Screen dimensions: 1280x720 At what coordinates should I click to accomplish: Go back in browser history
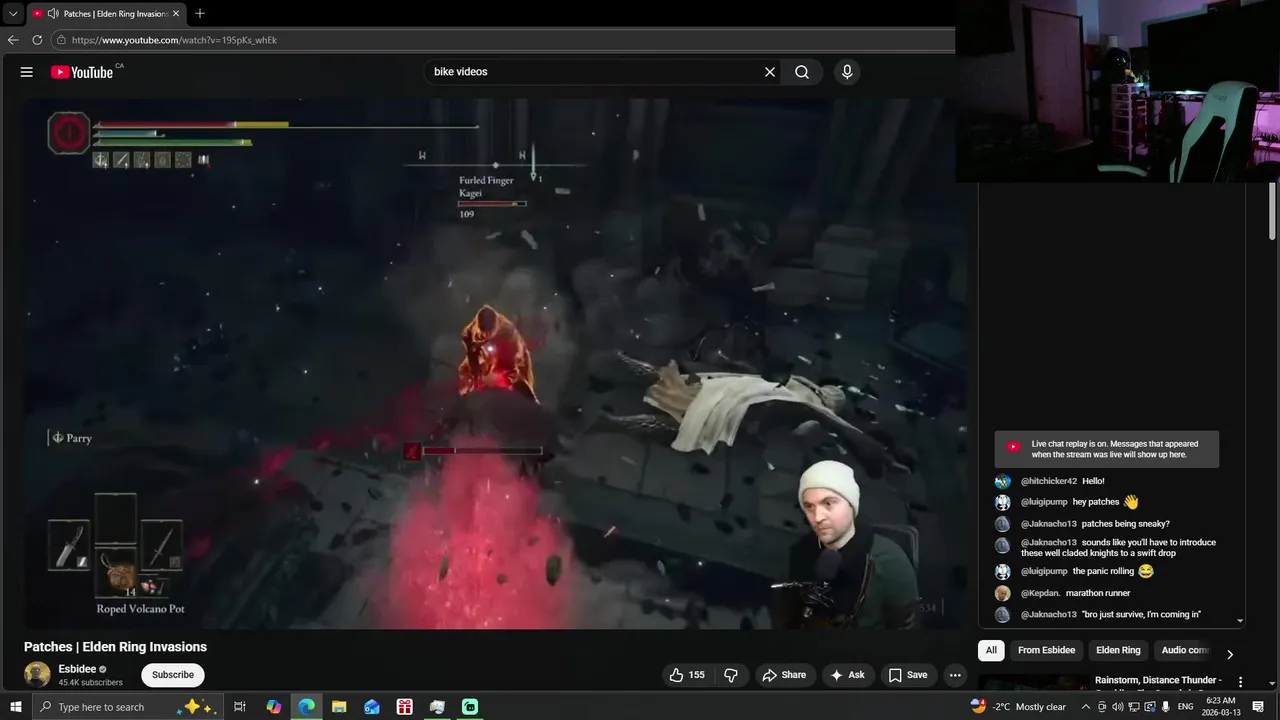coord(13,40)
